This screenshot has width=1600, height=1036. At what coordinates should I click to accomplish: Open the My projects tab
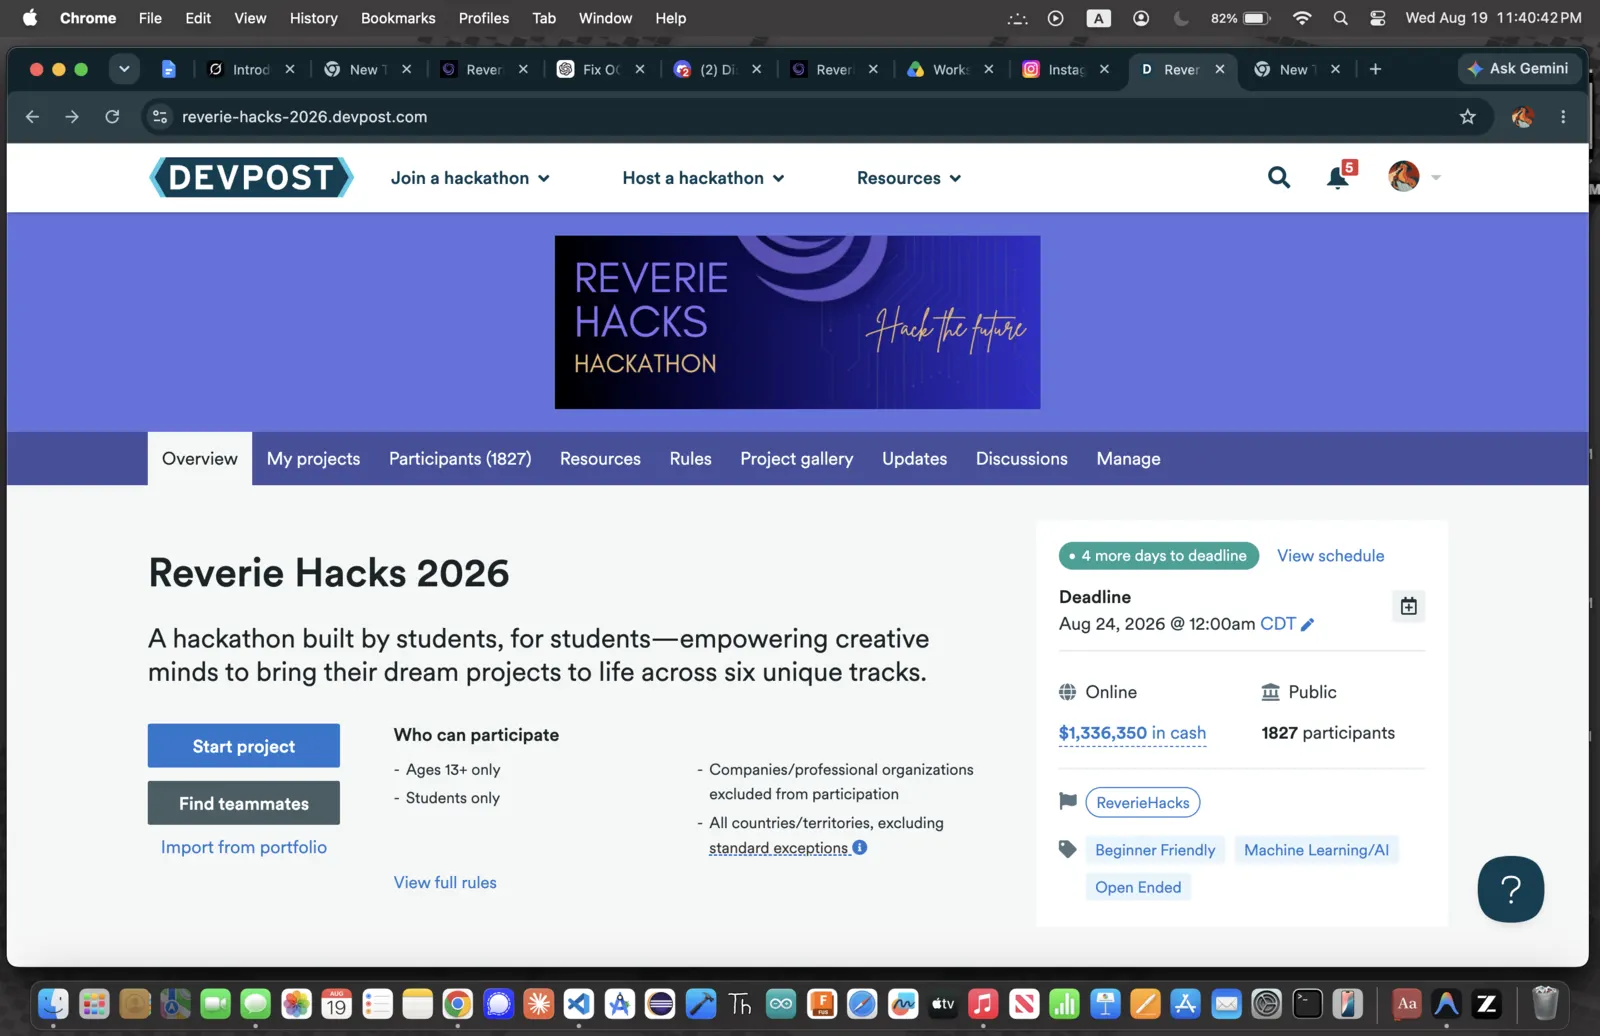click(313, 459)
